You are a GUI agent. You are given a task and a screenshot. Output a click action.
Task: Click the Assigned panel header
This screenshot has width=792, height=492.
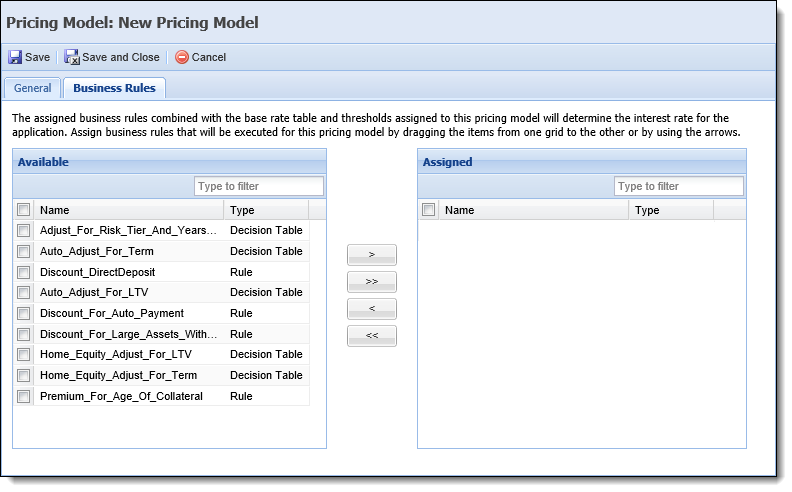tap(582, 162)
